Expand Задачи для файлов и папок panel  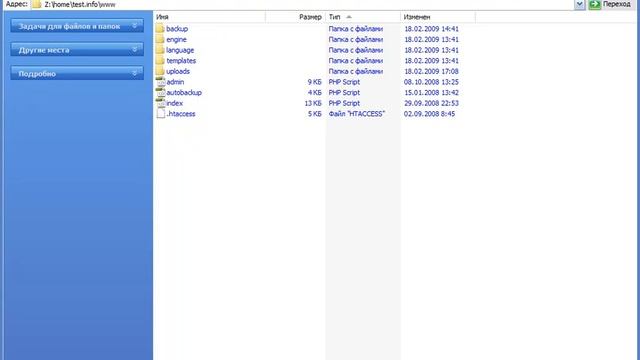tap(77, 26)
